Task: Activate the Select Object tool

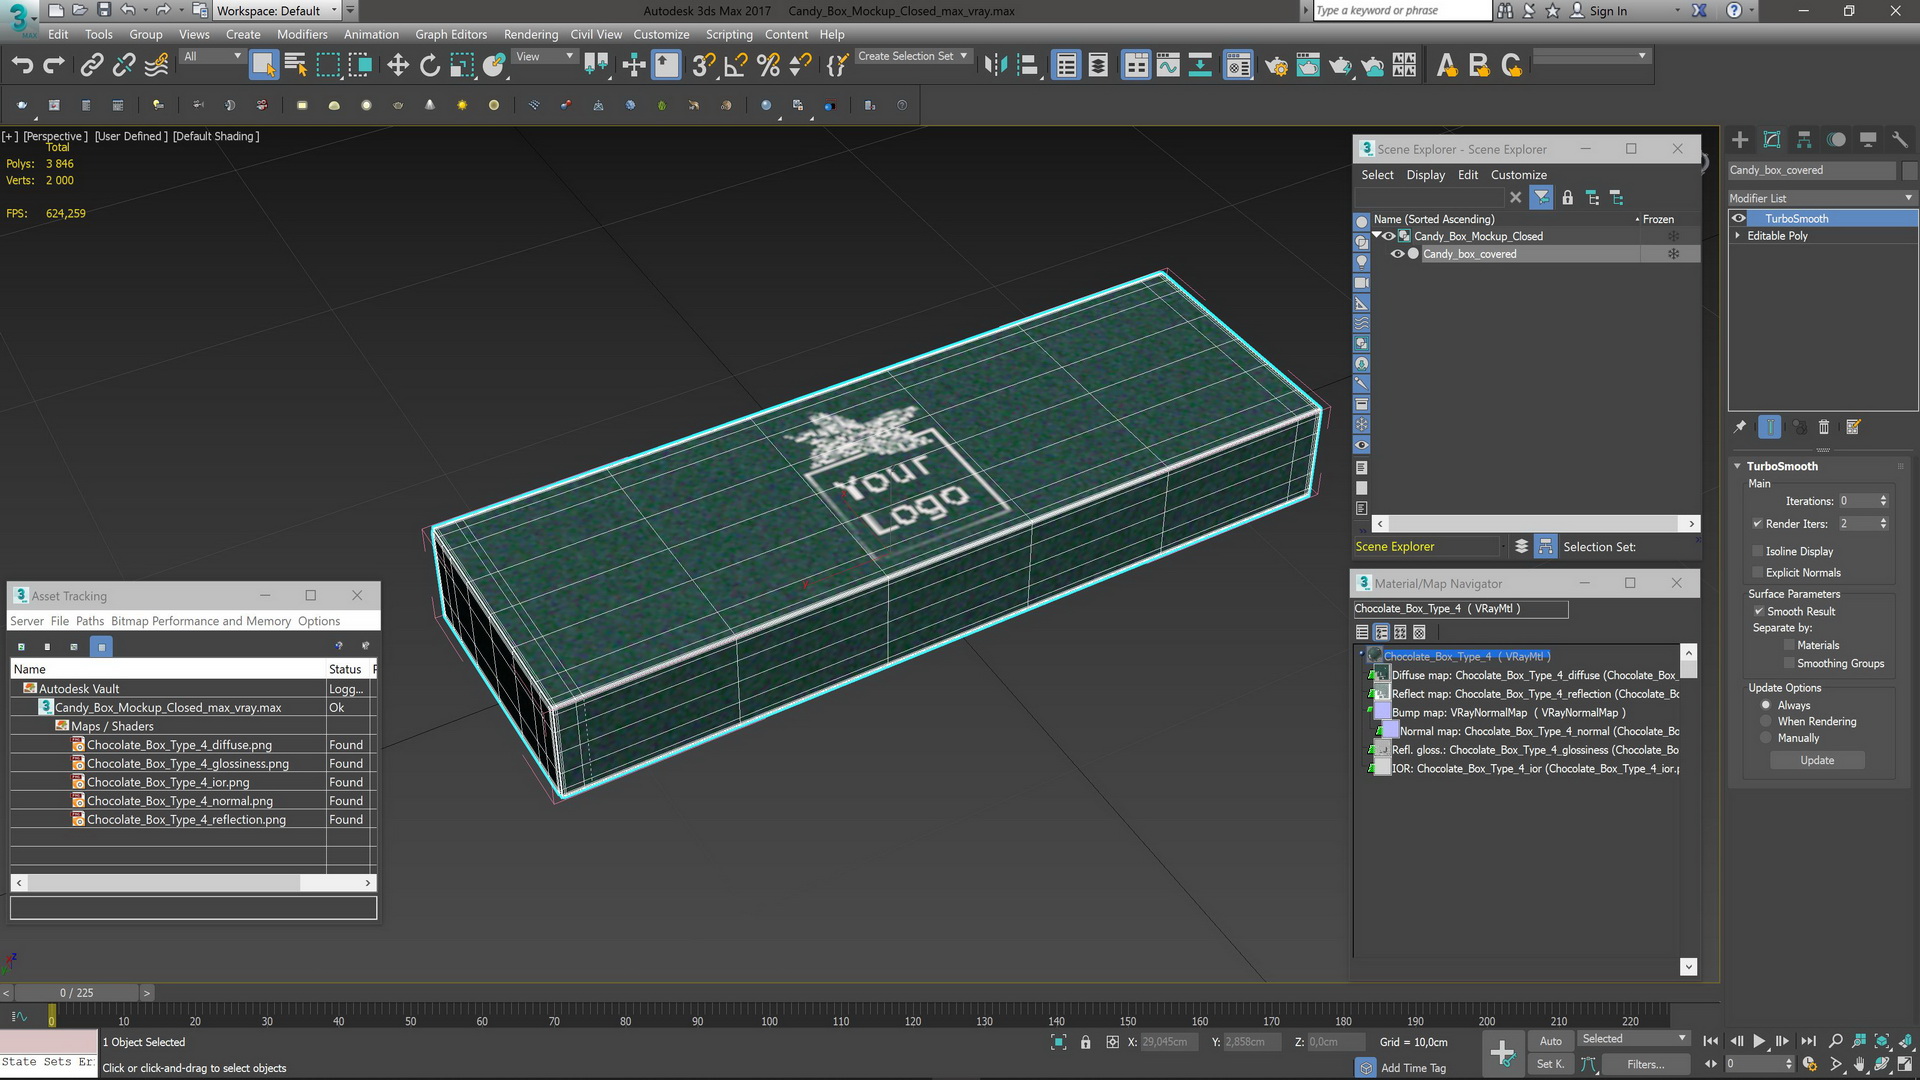Action: click(263, 66)
